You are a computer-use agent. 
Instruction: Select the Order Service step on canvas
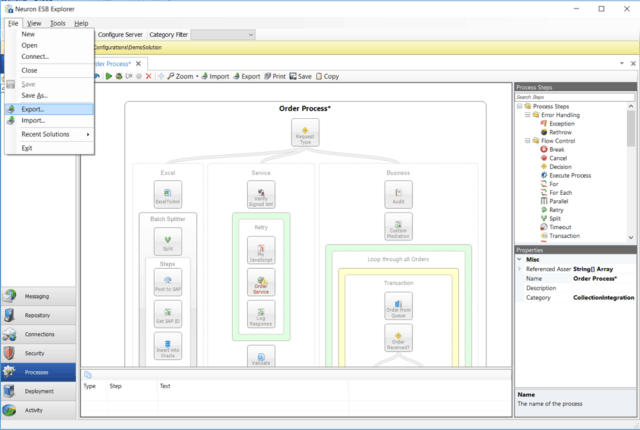[261, 282]
